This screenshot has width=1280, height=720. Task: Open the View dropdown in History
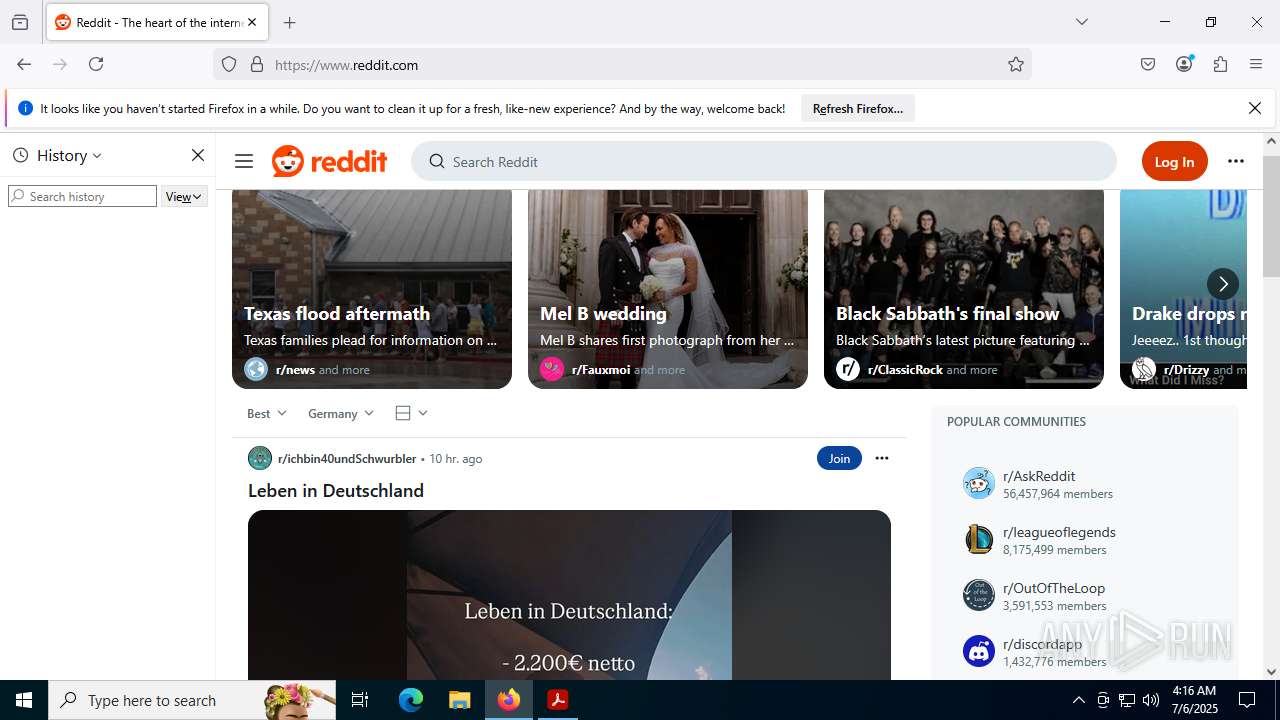pos(184,196)
